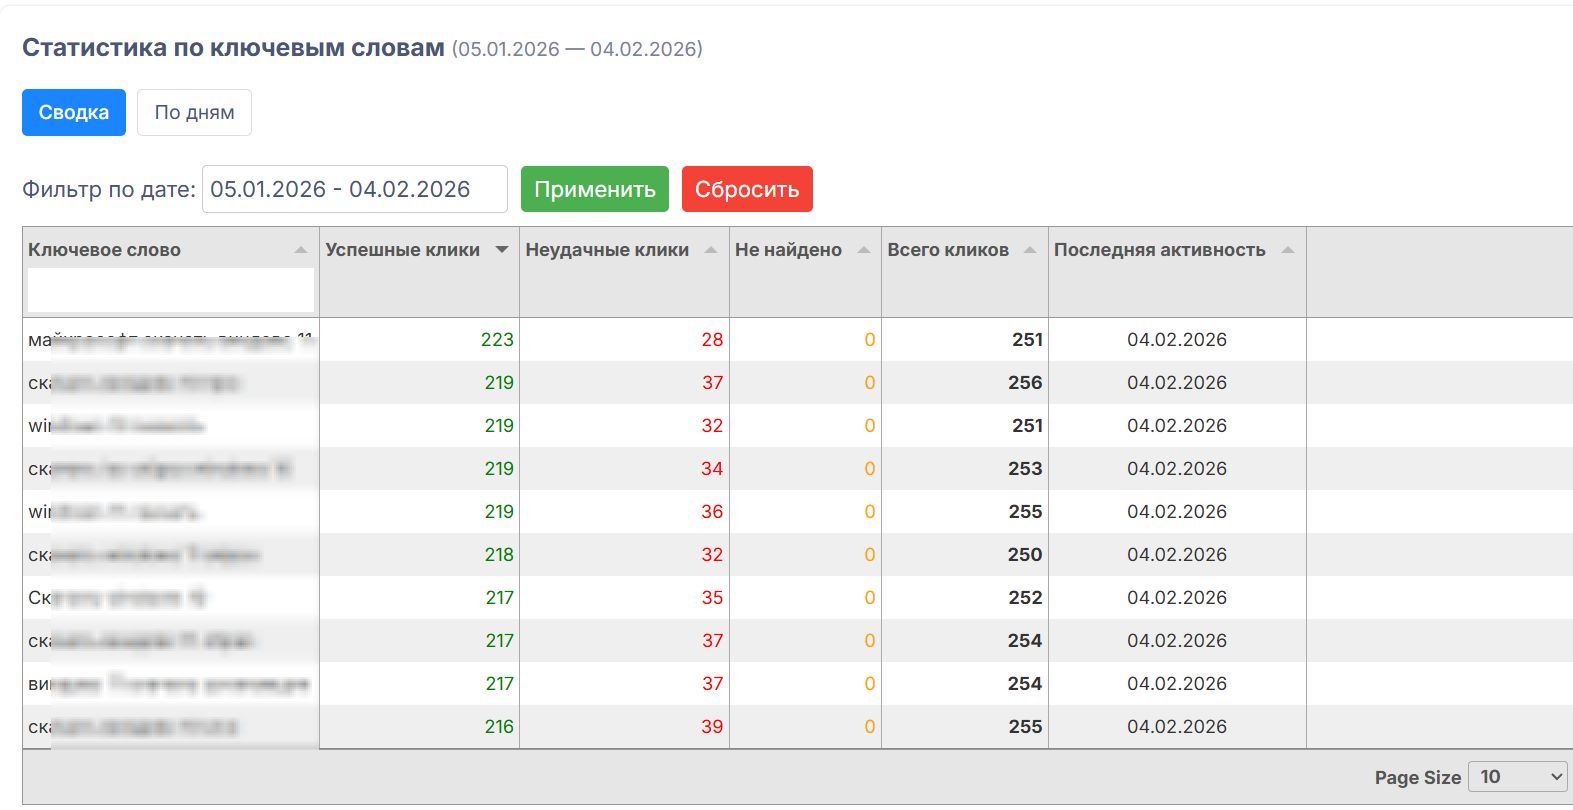Click total clicks value 256

click(1025, 383)
